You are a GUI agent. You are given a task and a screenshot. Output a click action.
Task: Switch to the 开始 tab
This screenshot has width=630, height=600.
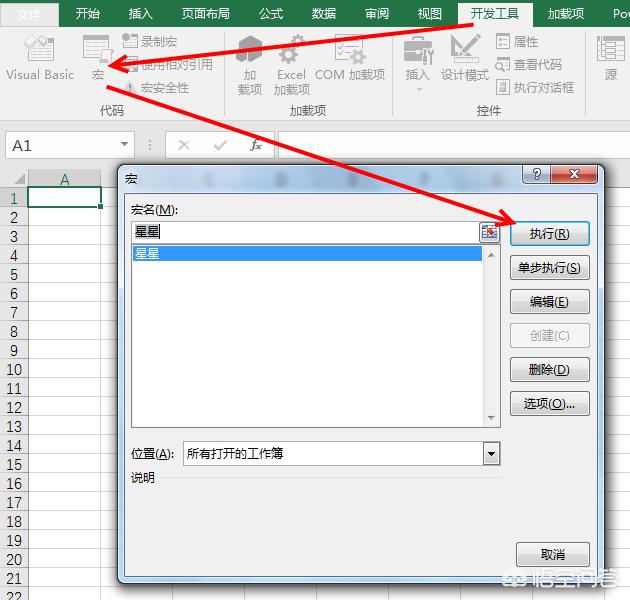(x=87, y=14)
